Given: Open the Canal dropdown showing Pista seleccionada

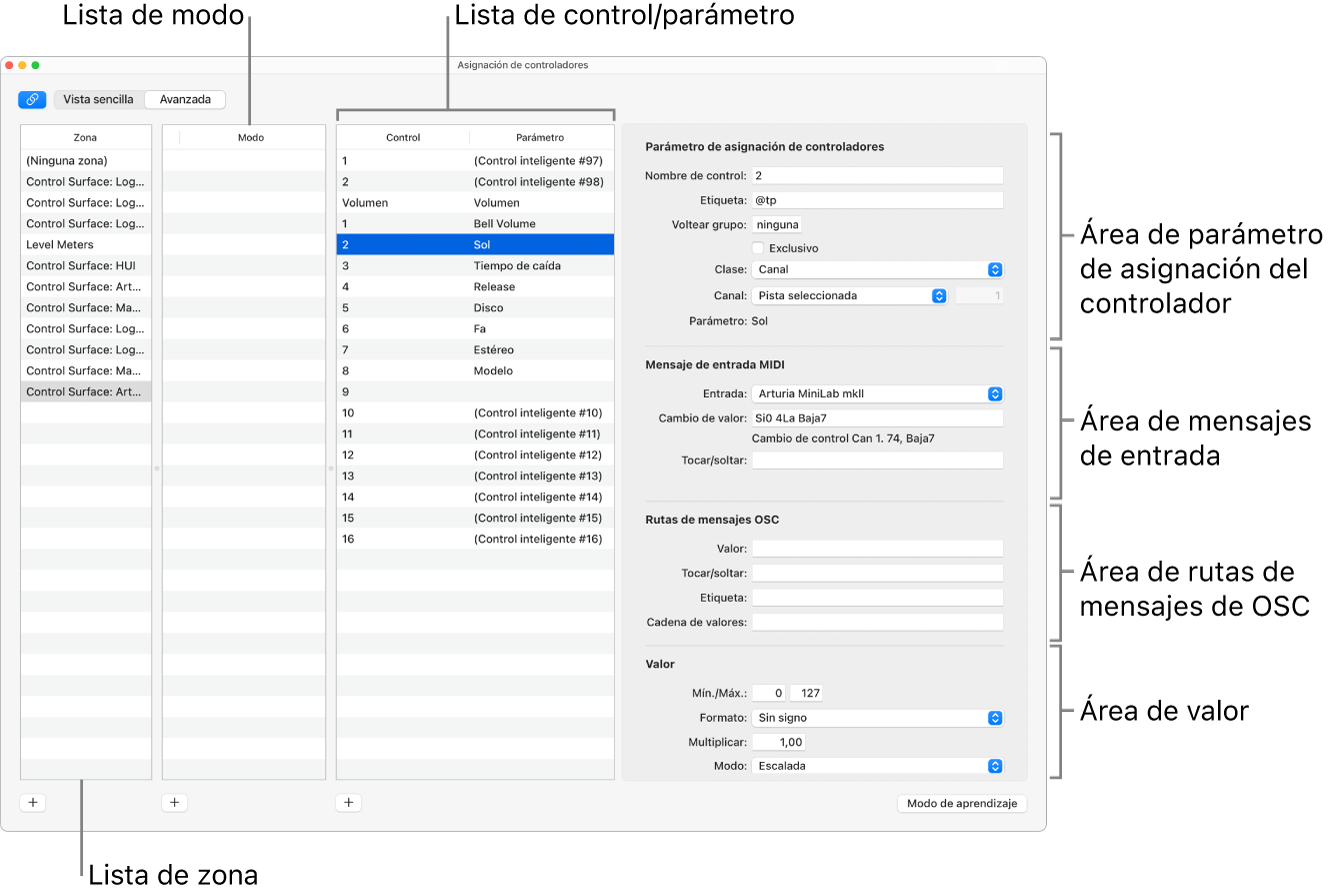Looking at the screenshot, I should [x=849, y=296].
